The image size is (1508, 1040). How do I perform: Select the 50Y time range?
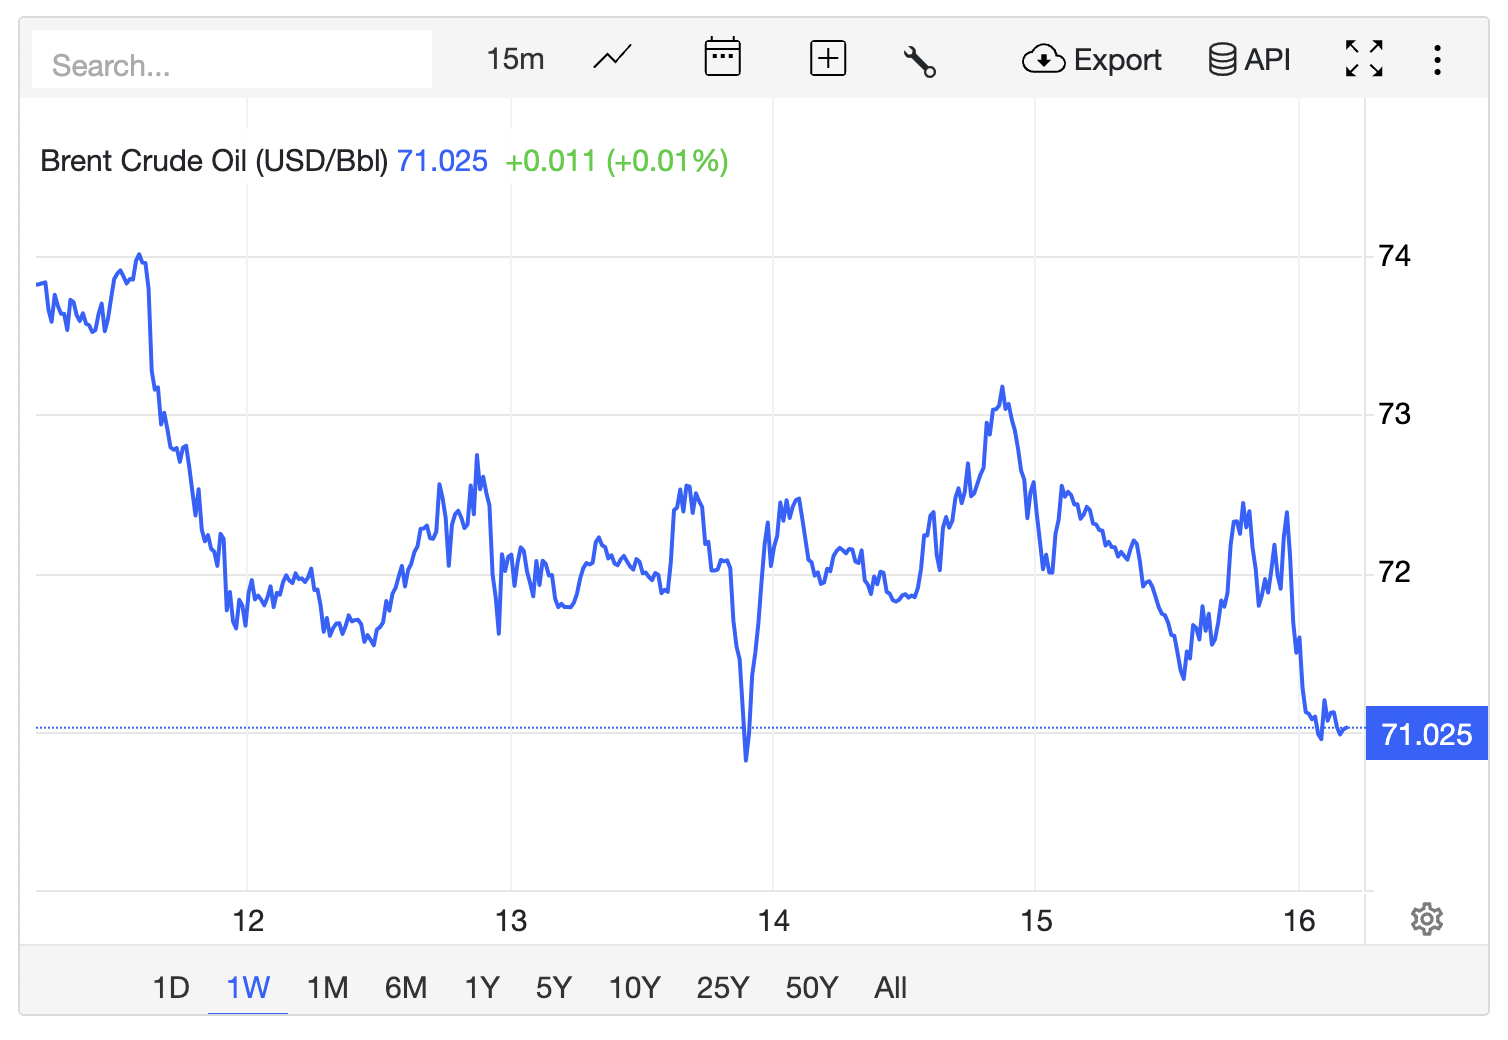[812, 988]
